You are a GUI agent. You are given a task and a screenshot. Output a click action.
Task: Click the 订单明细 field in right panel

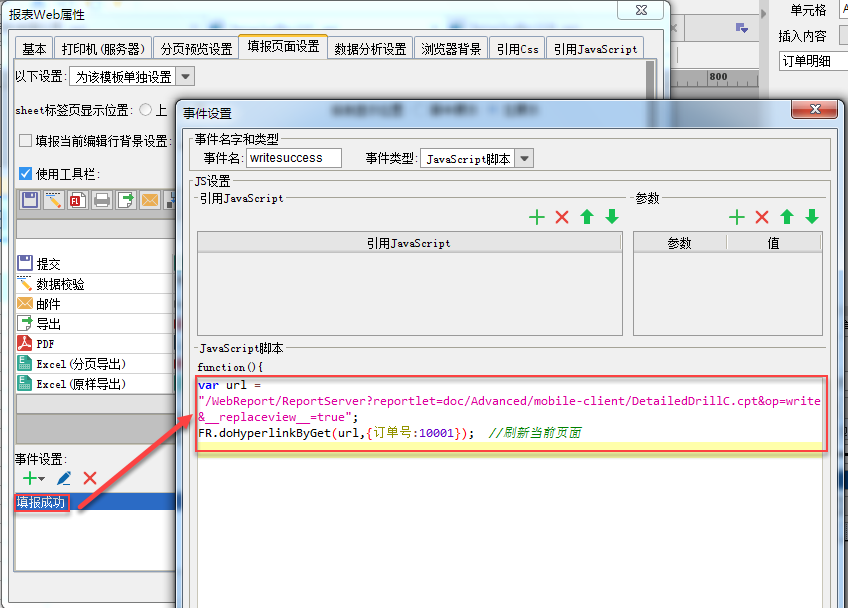point(813,61)
